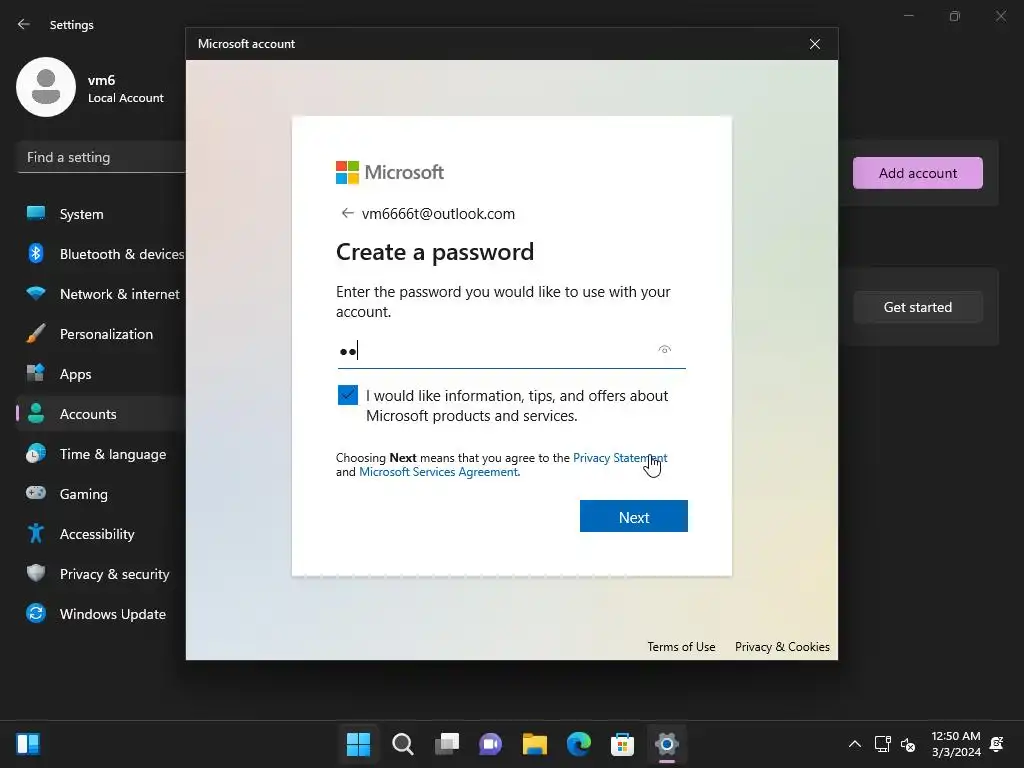Open the Privacy & Cookies link

(782, 647)
